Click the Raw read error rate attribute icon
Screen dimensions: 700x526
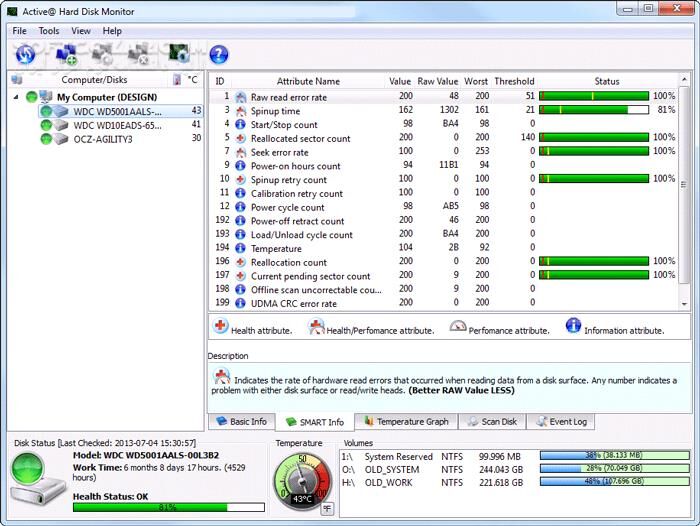pos(240,97)
